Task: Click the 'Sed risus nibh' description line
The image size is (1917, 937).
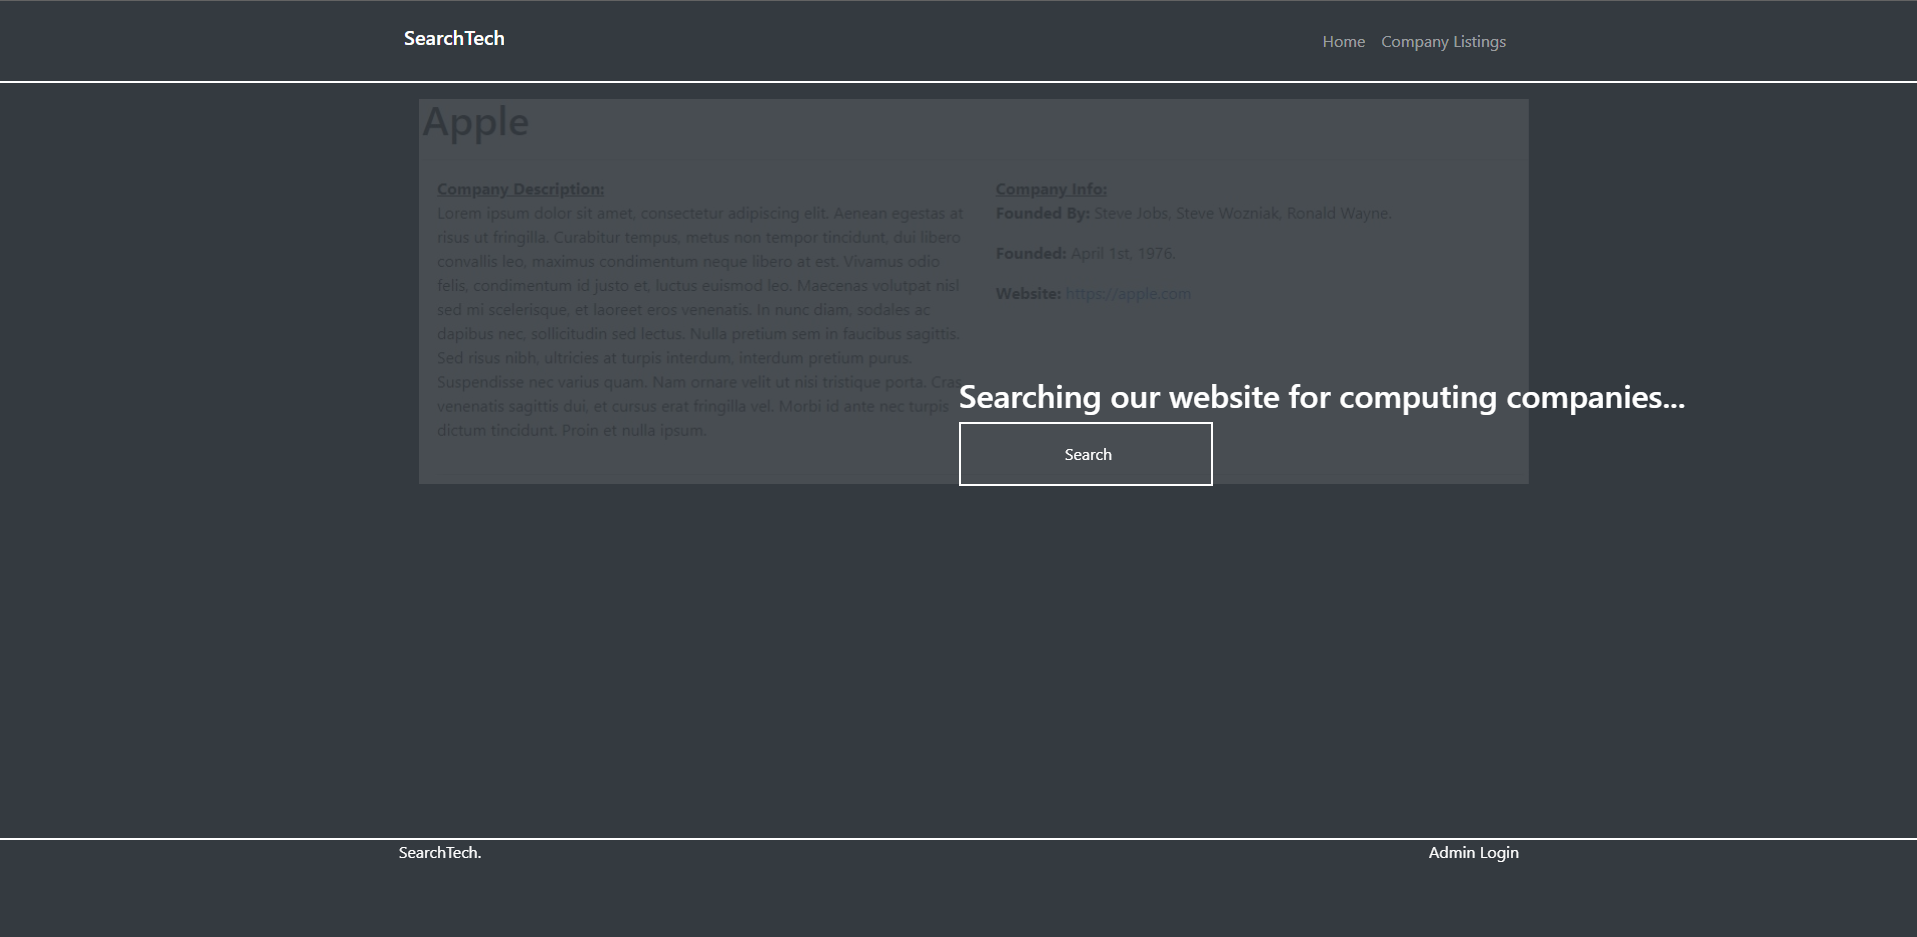Action: point(673,358)
